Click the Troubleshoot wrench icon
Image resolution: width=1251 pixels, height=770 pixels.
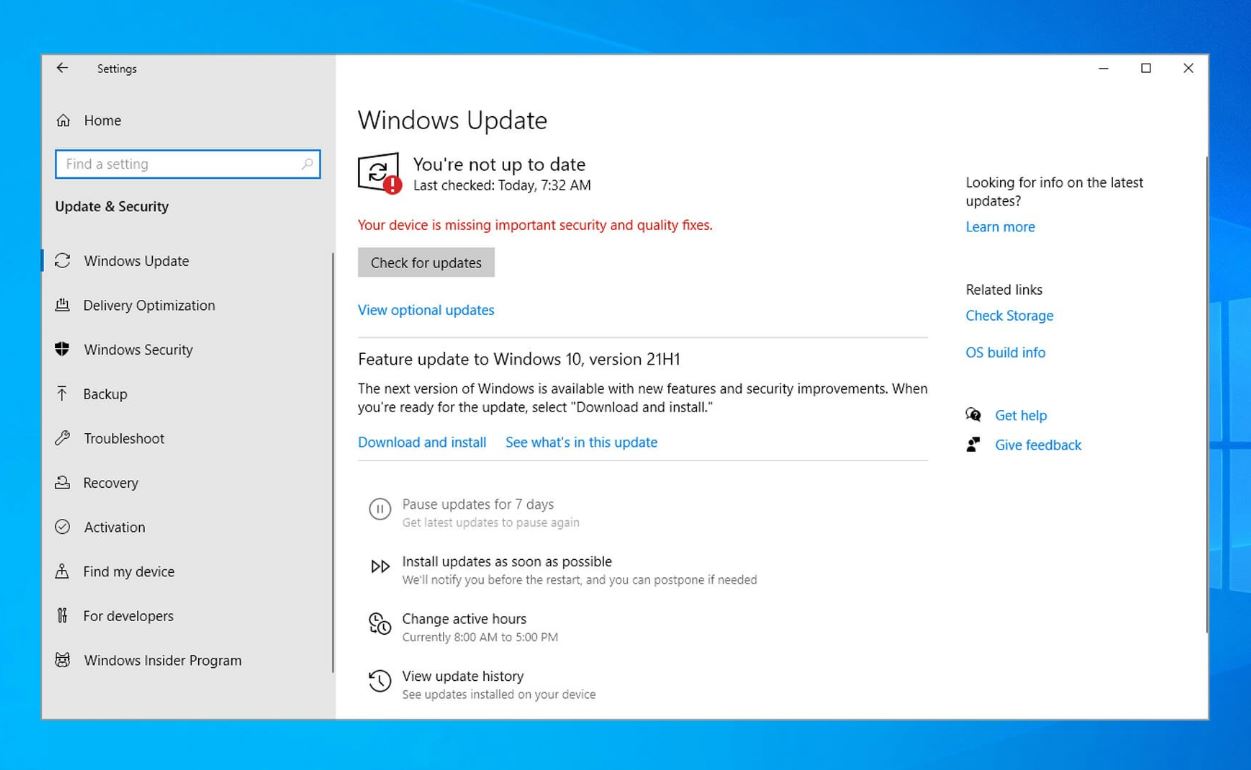[63, 438]
